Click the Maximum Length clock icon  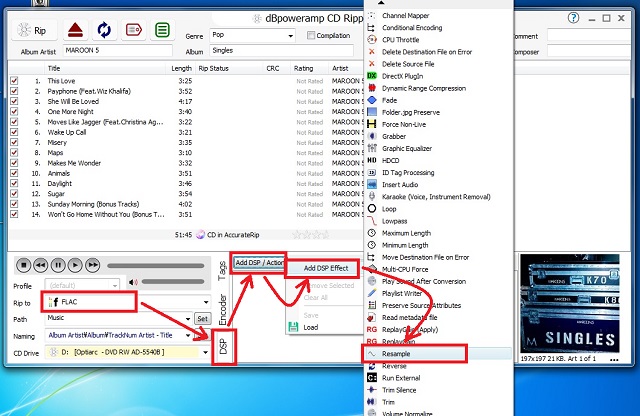pyautogui.click(x=371, y=233)
